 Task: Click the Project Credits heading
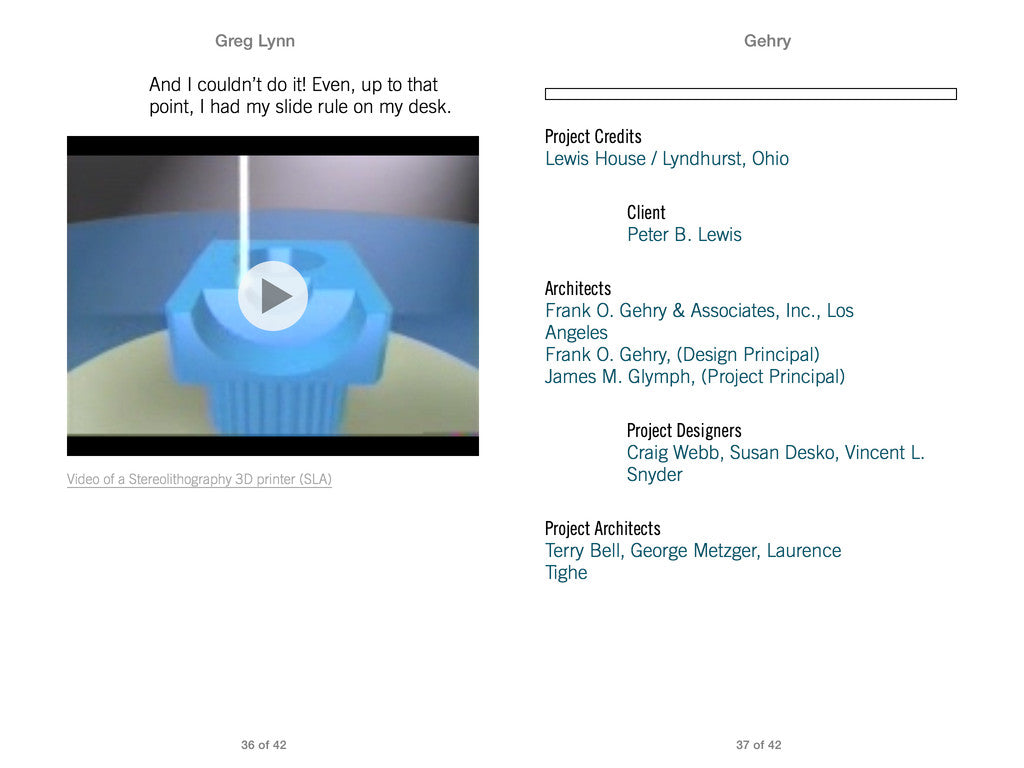(593, 137)
